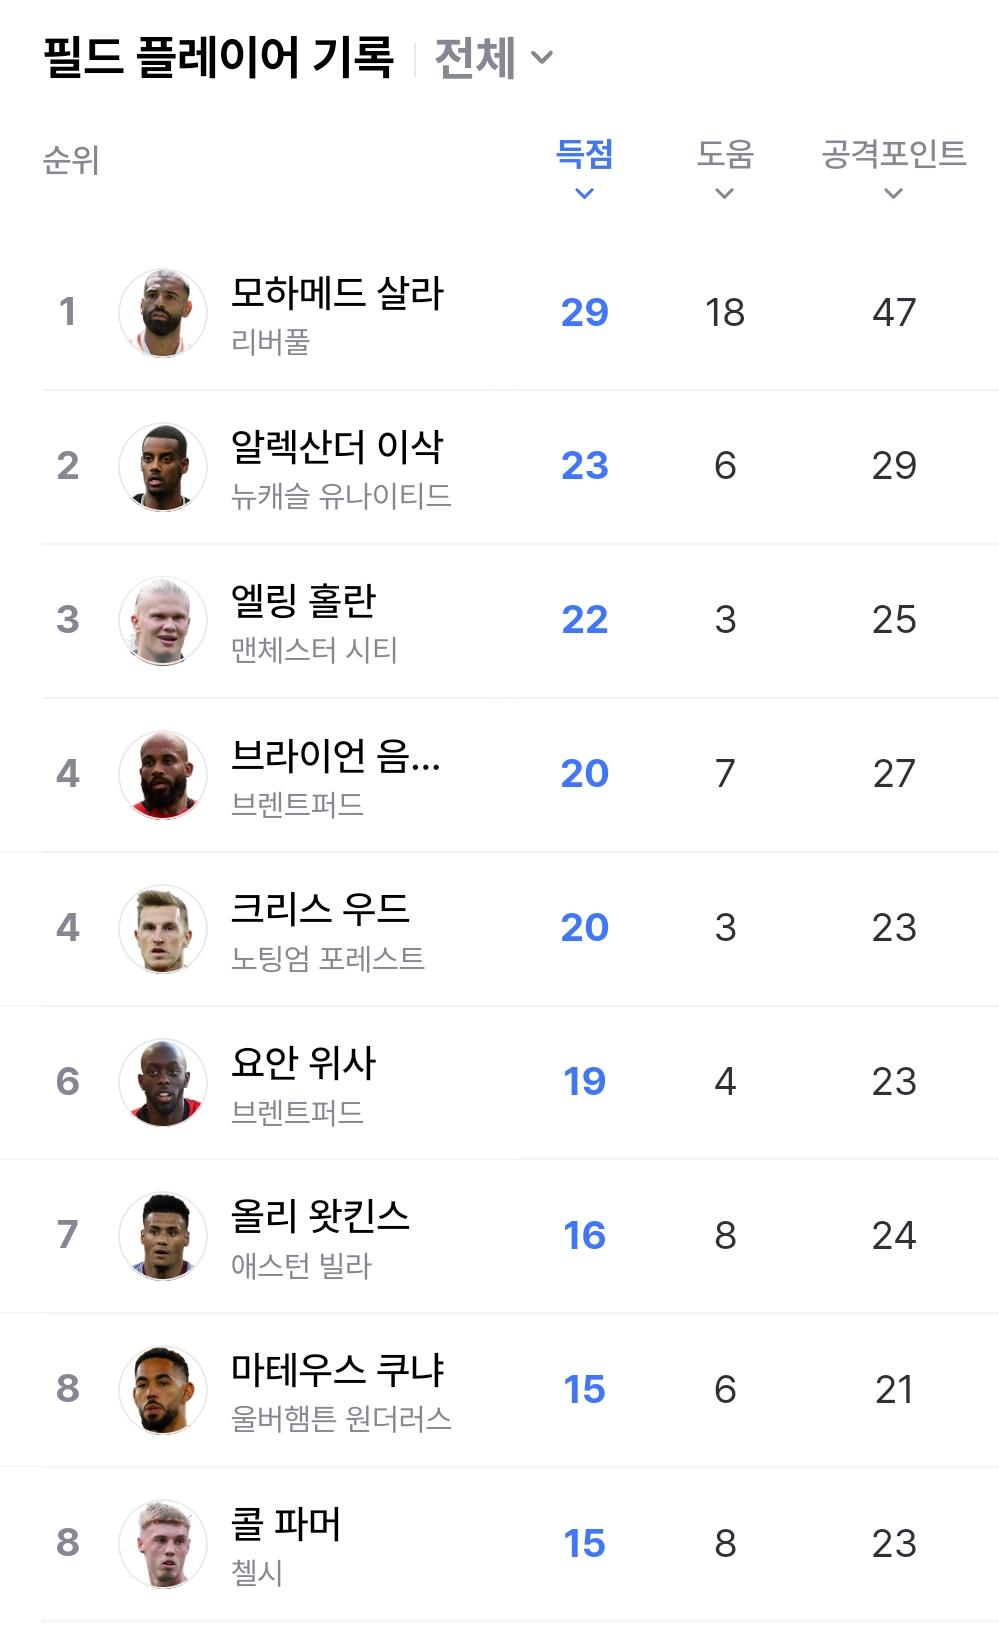Sort the table by the 득점 column

pyautogui.click(x=585, y=167)
